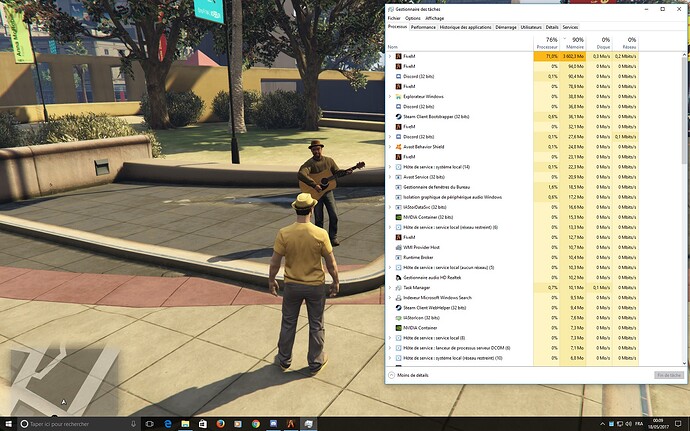This screenshot has height=431, width=690.
Task: Expand Hôte de service : système local (14)
Action: pyautogui.click(x=389, y=167)
